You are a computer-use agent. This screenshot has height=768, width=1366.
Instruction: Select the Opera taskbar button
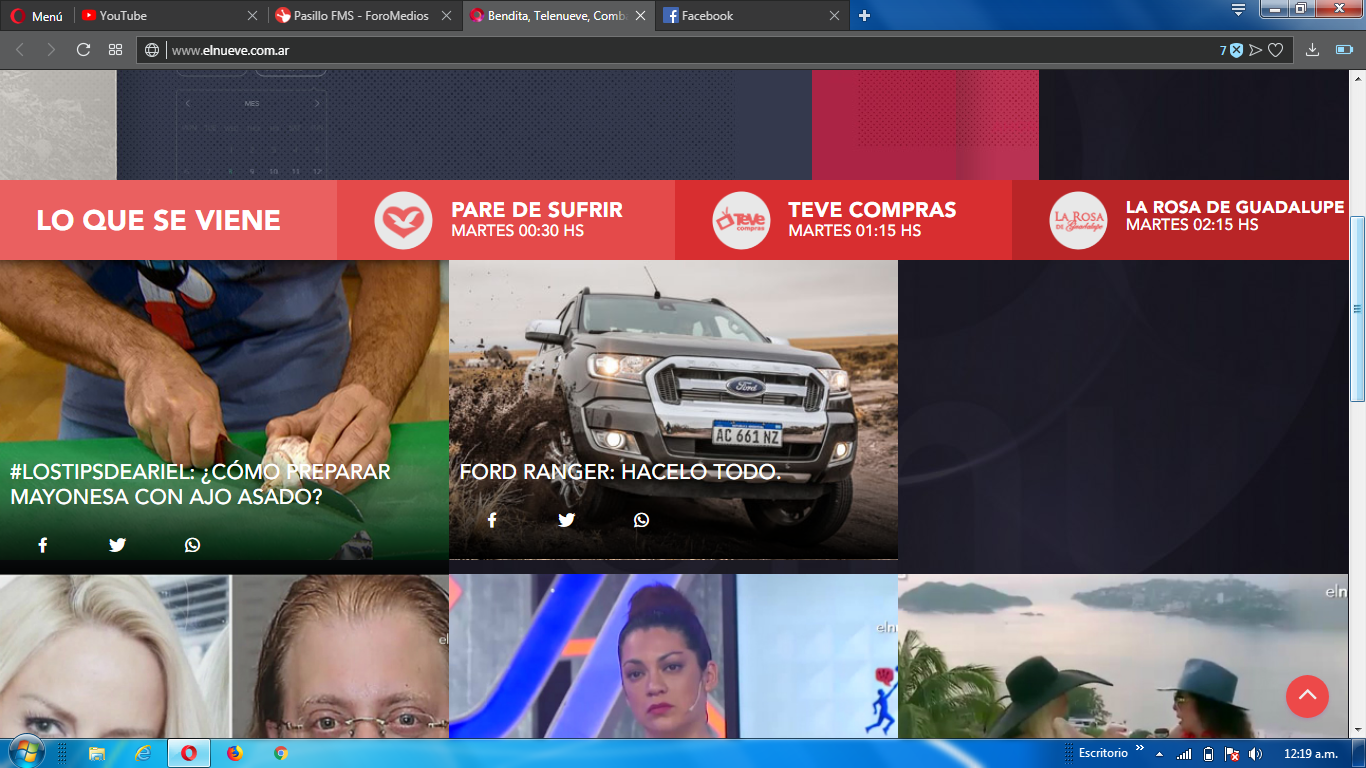(x=189, y=753)
